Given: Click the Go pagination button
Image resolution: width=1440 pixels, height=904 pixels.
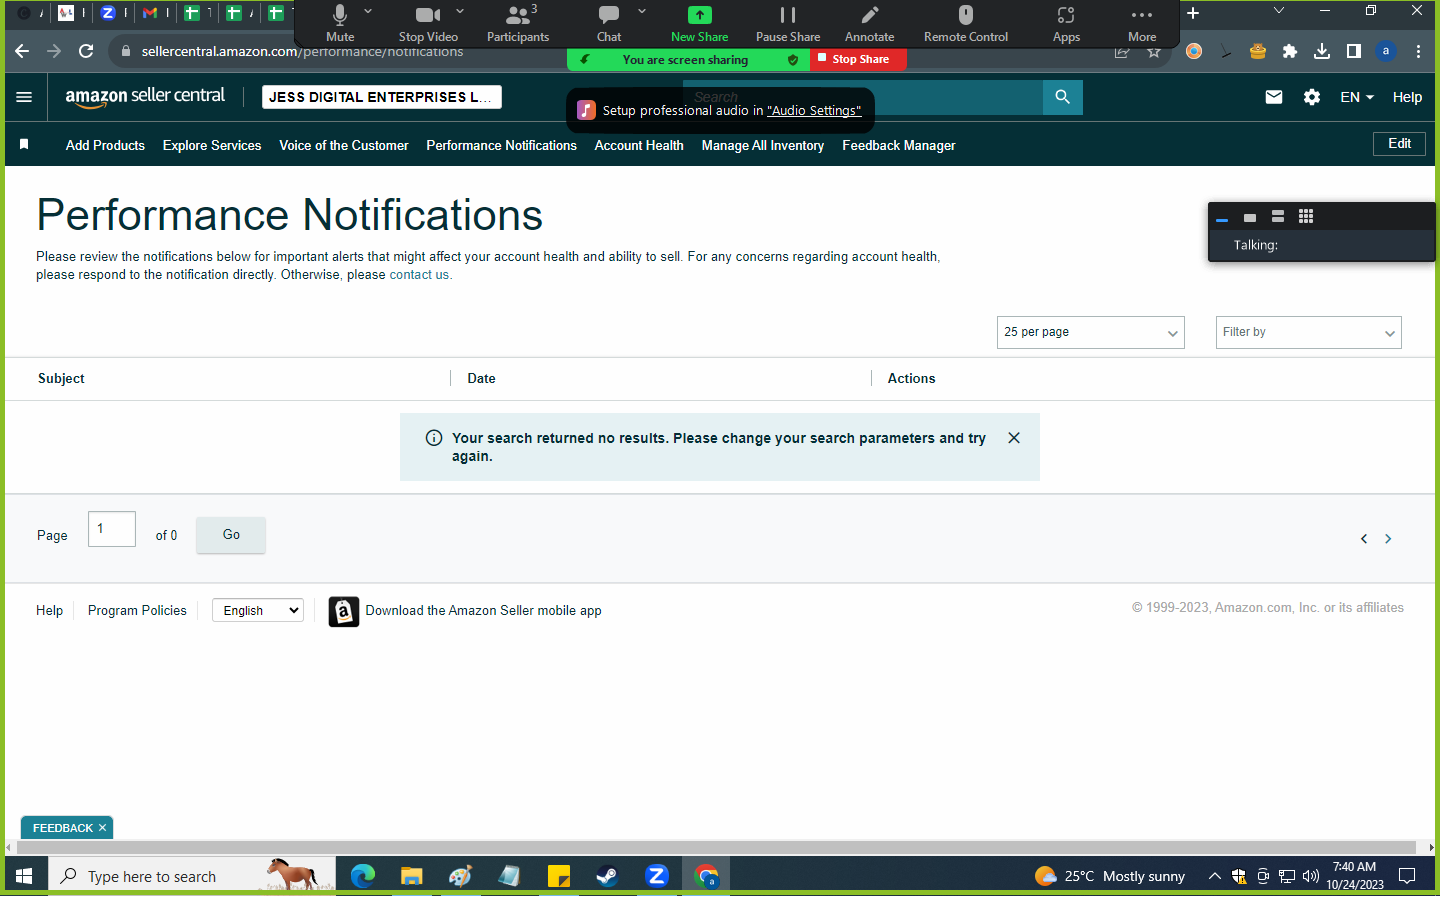Looking at the screenshot, I should 231,535.
